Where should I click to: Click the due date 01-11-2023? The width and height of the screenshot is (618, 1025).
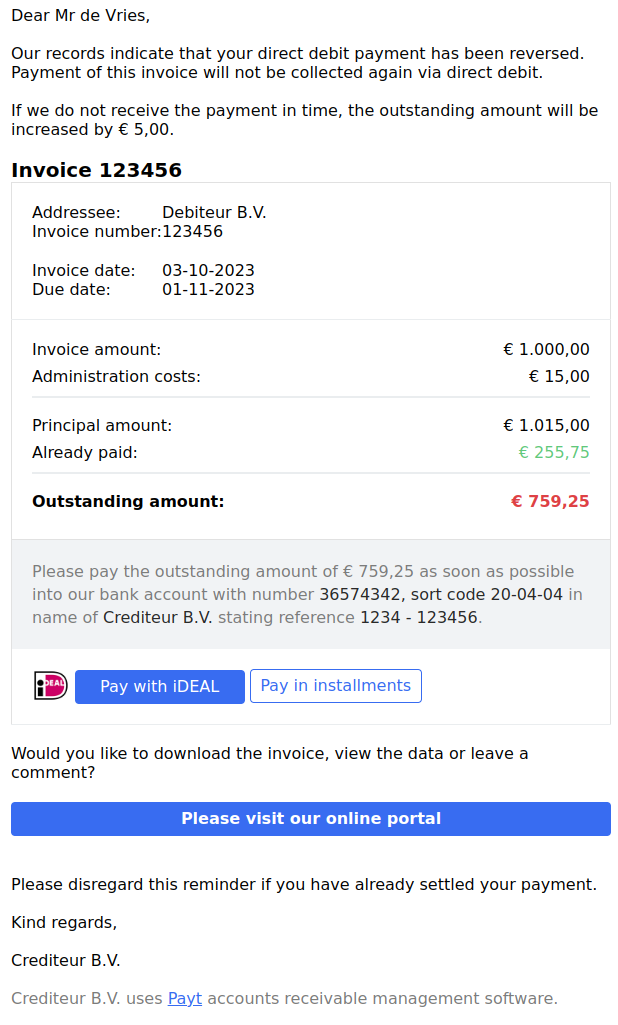pos(208,290)
